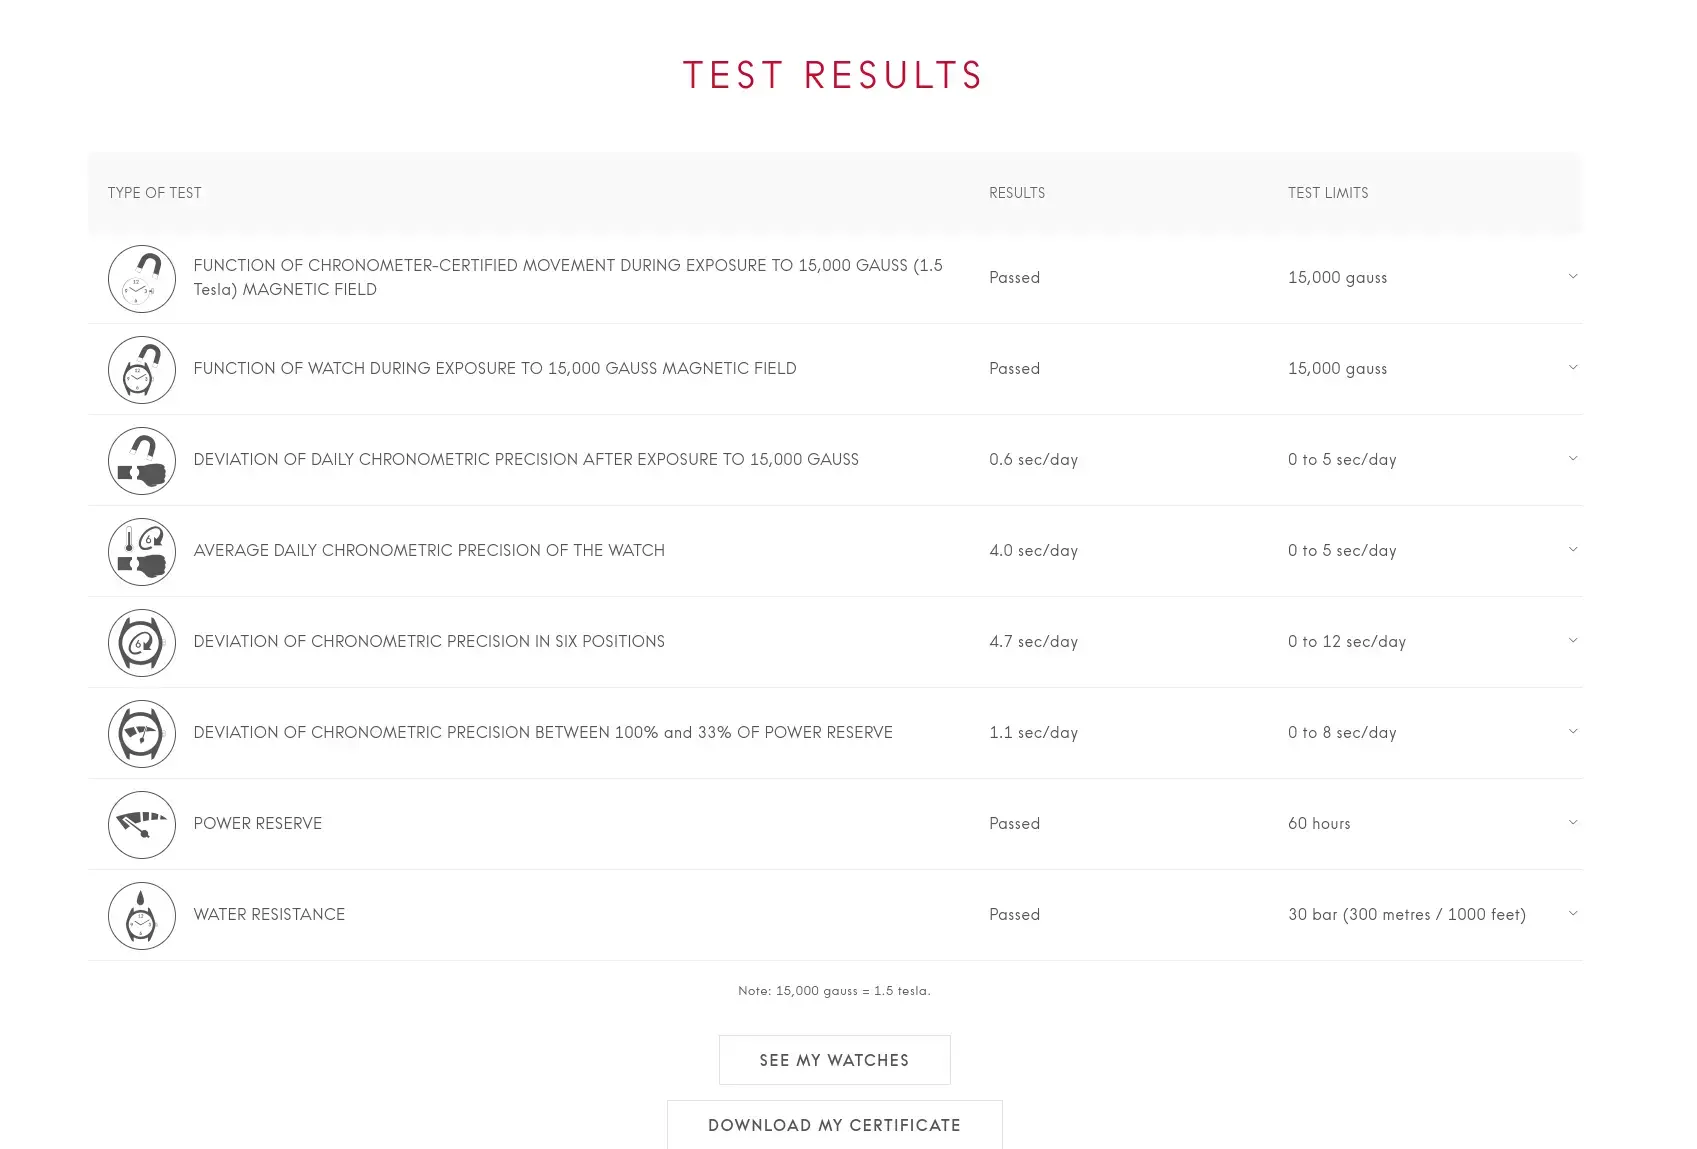Screen dimensions: 1697x1149
Task: Click the magnet-and-movement icon in first row
Action: [142, 279]
